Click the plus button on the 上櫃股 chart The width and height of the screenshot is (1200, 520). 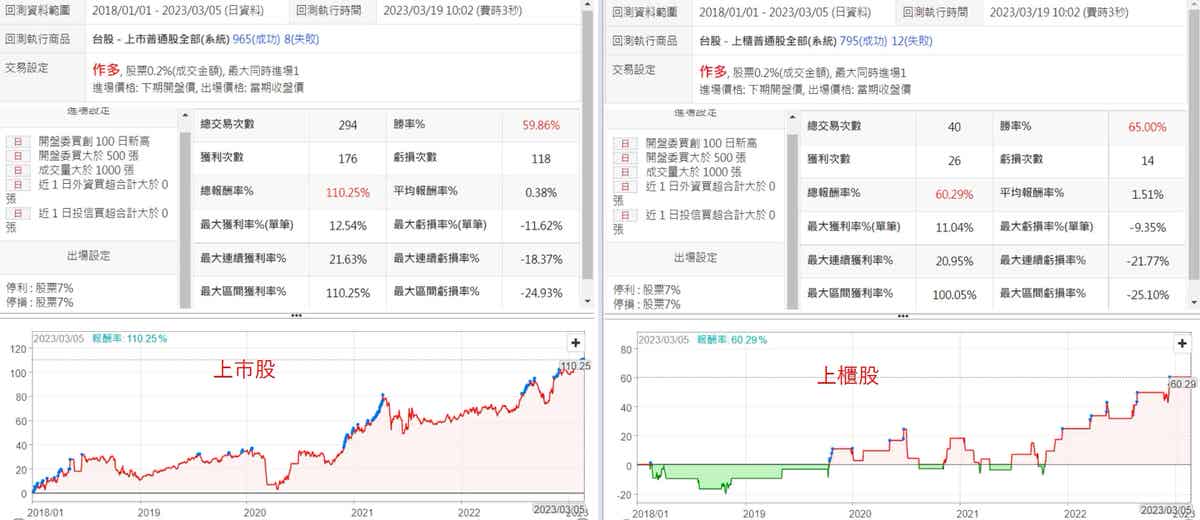1182,342
